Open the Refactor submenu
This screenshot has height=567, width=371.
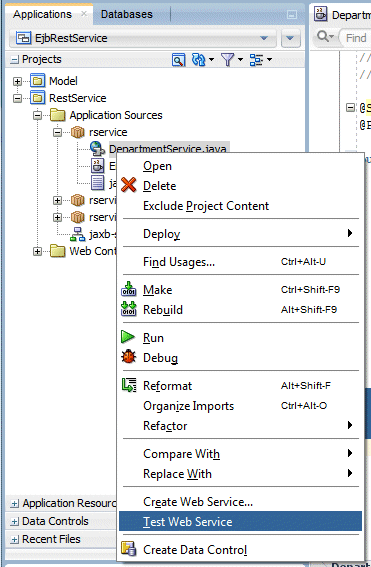[240, 426]
